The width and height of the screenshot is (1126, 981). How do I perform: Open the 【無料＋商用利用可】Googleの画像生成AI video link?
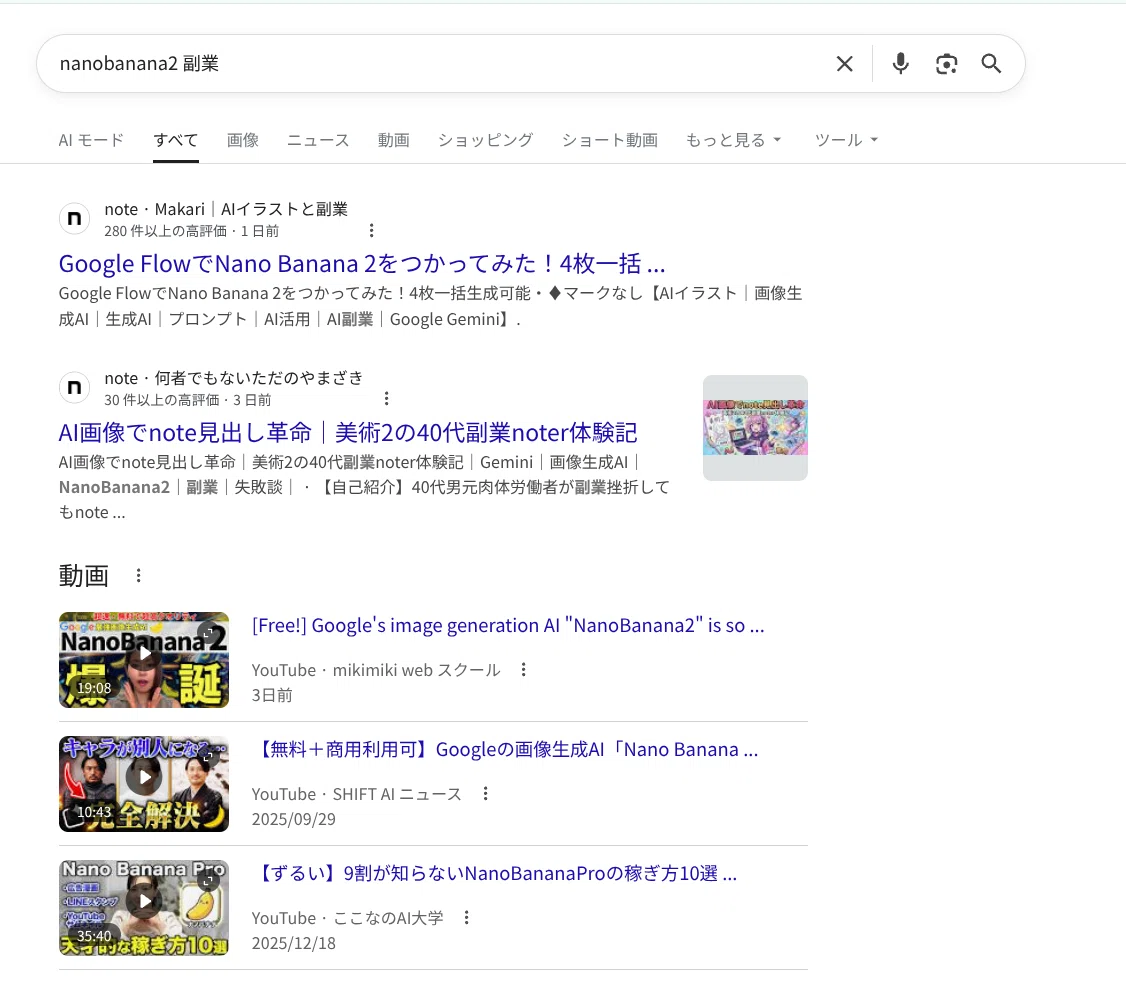click(x=505, y=750)
